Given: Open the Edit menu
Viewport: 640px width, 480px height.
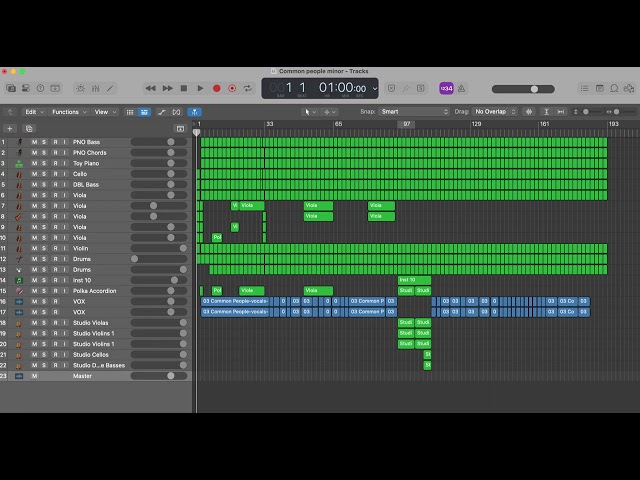Looking at the screenshot, I should [x=34, y=112].
